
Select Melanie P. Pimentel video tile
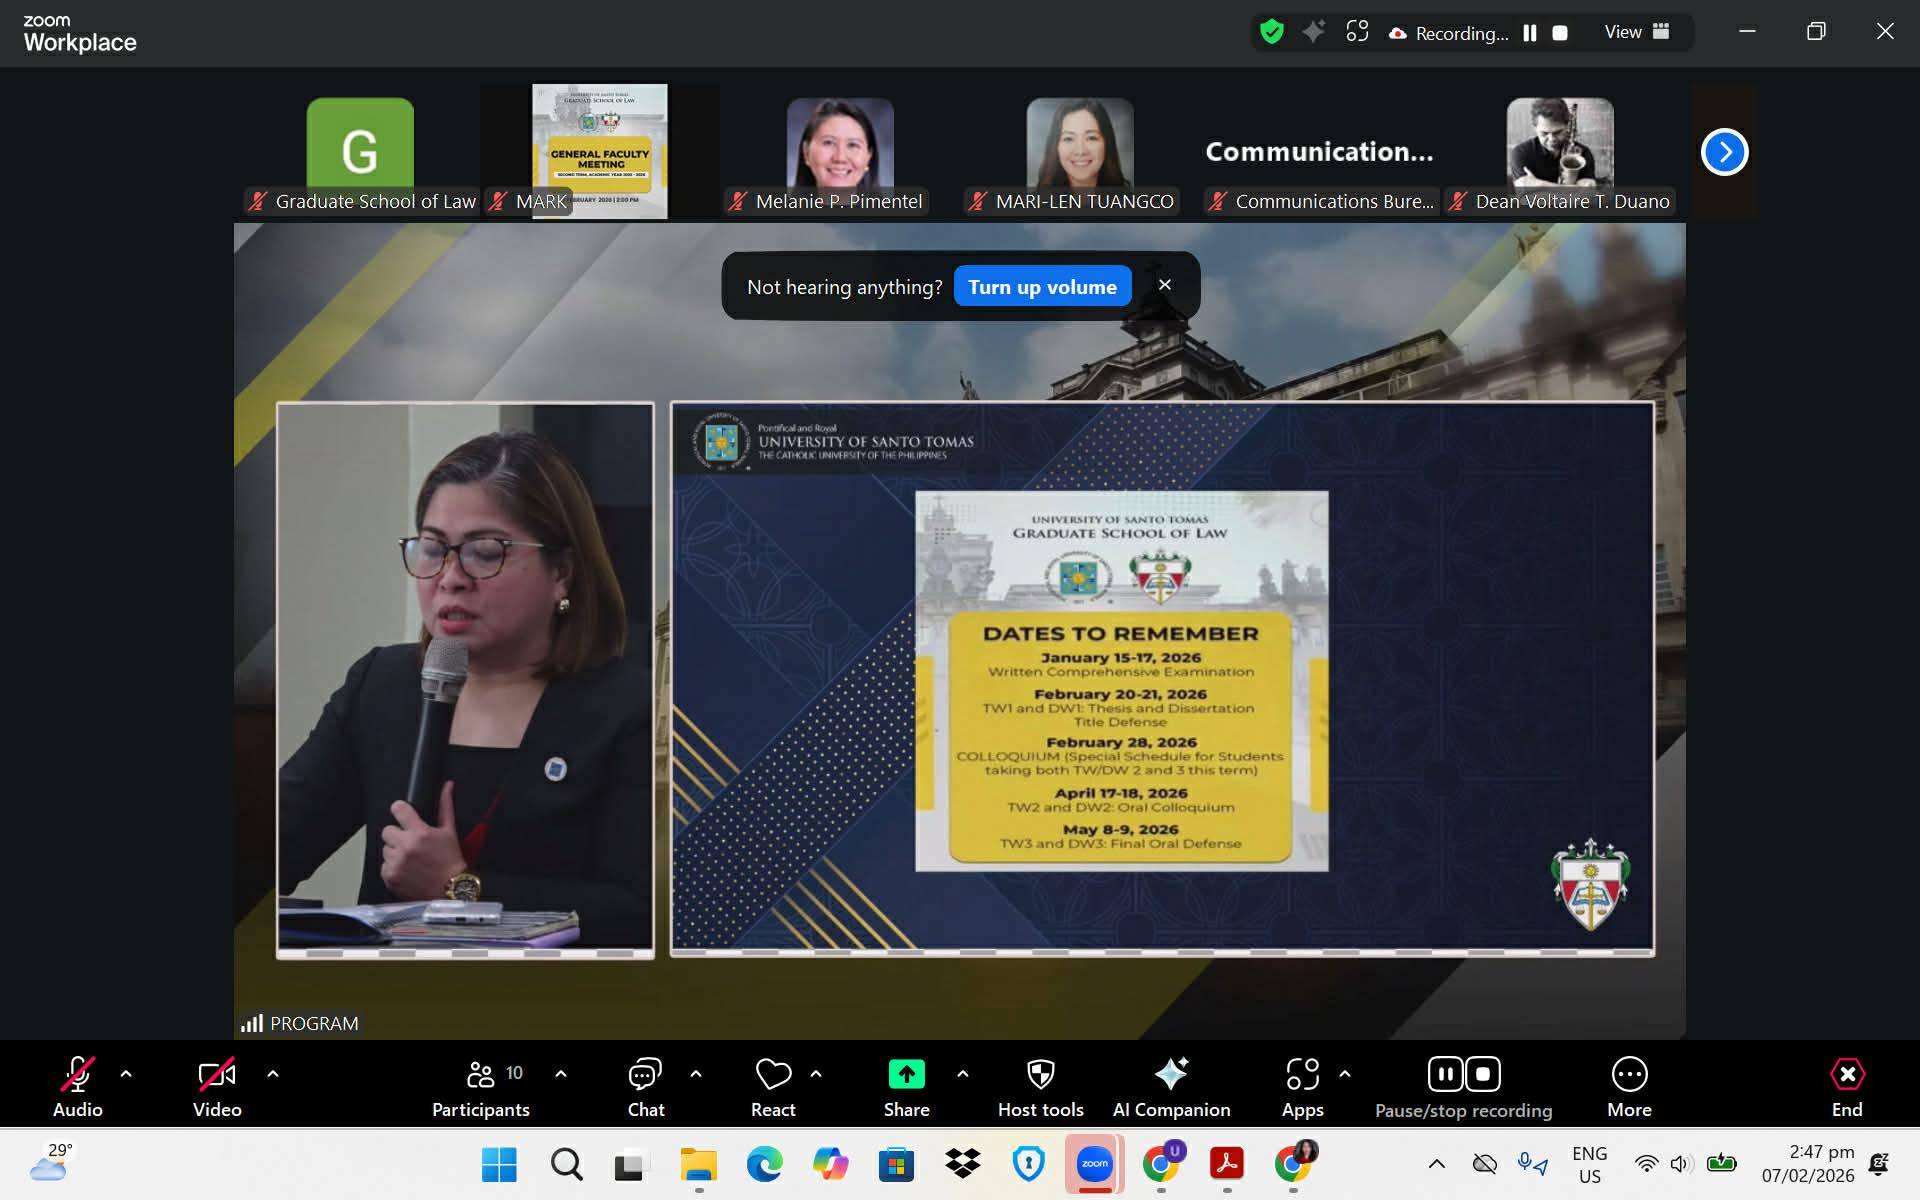[840, 151]
